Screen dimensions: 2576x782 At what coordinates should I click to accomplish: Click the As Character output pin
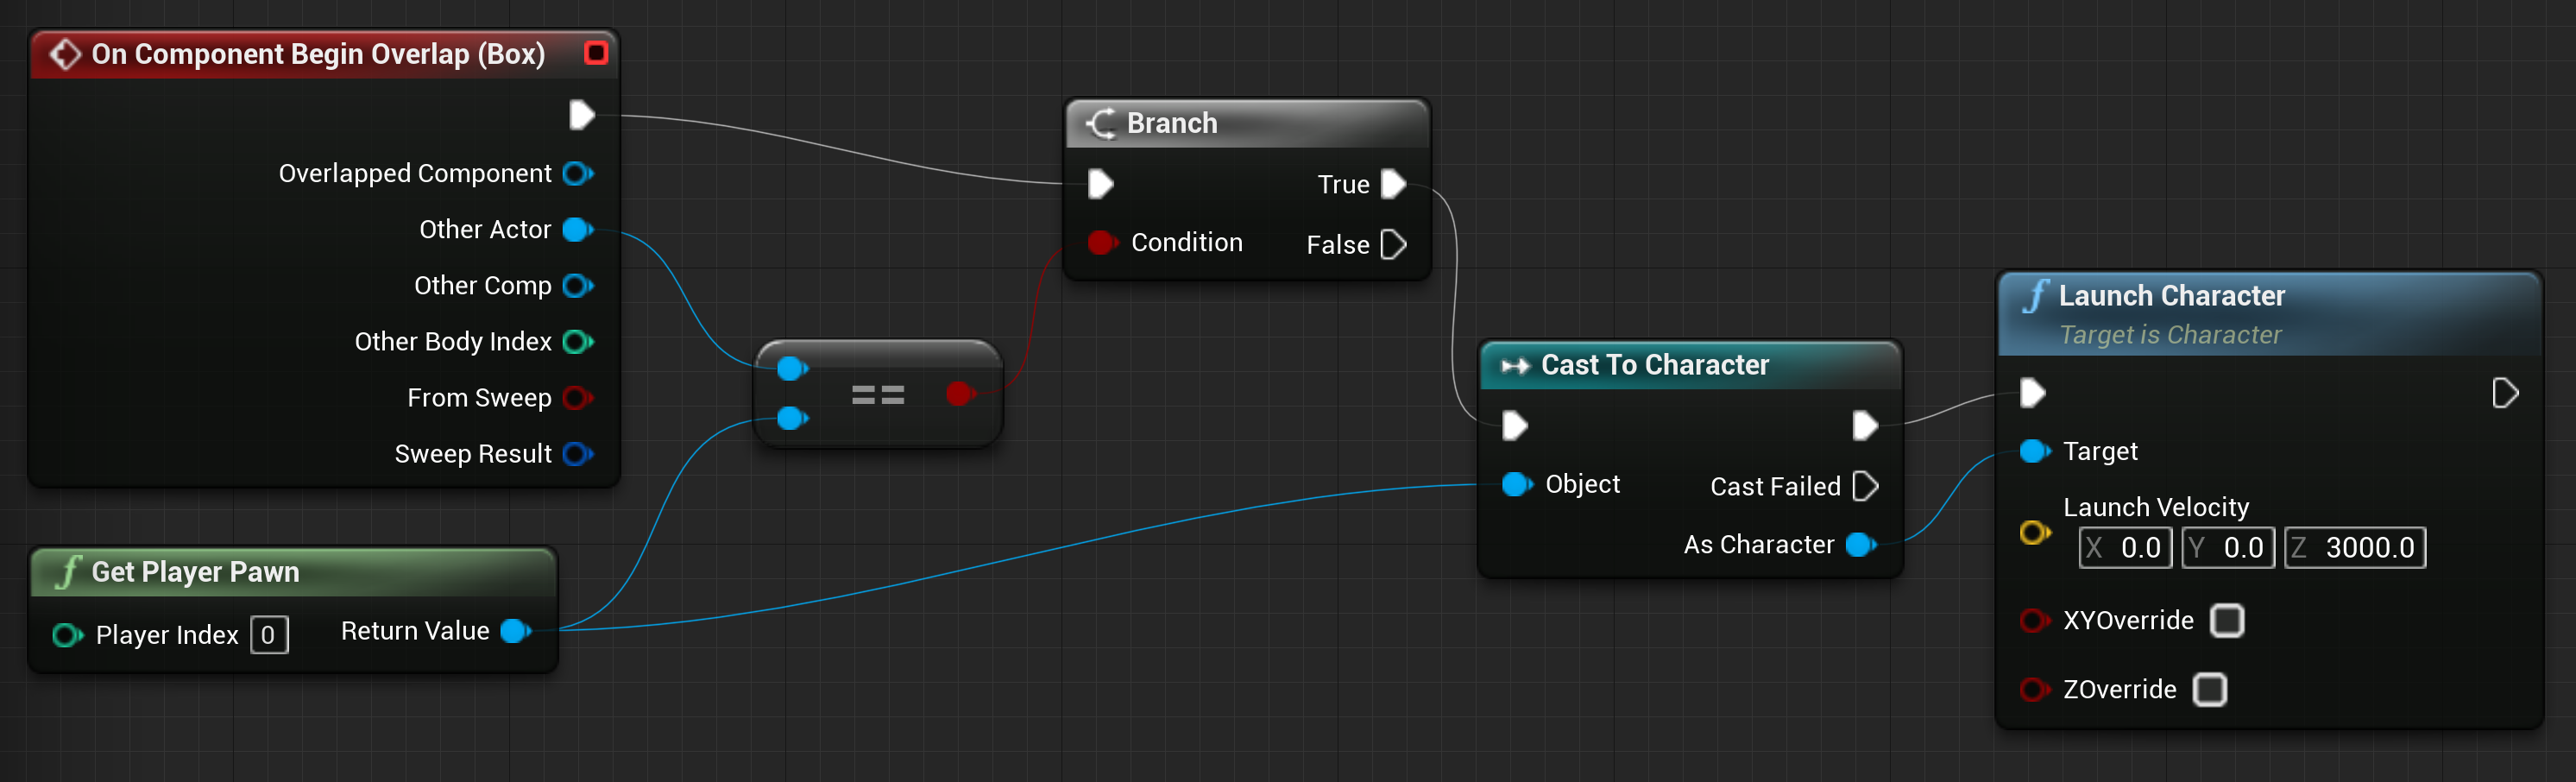pos(1861,544)
